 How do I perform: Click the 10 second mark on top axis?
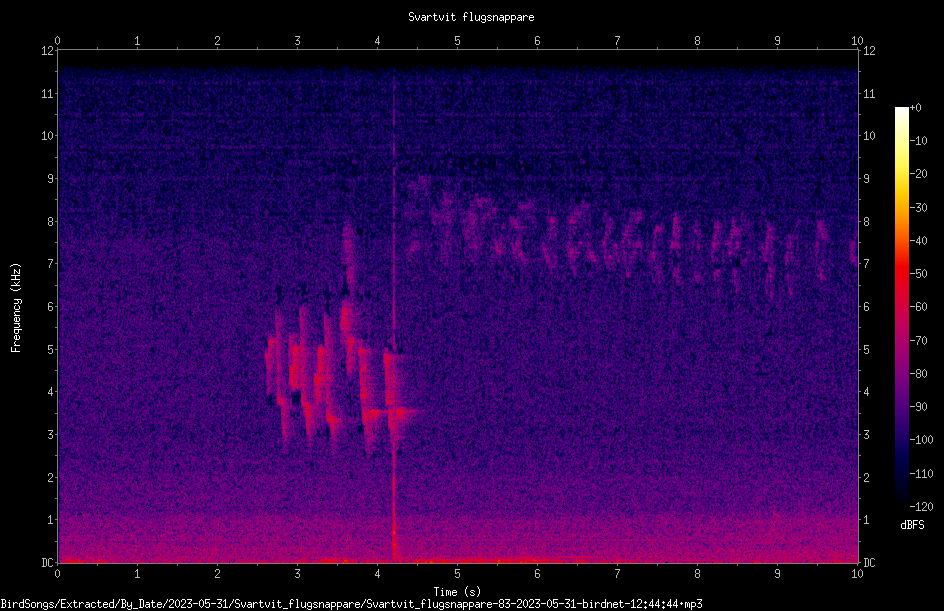point(857,40)
